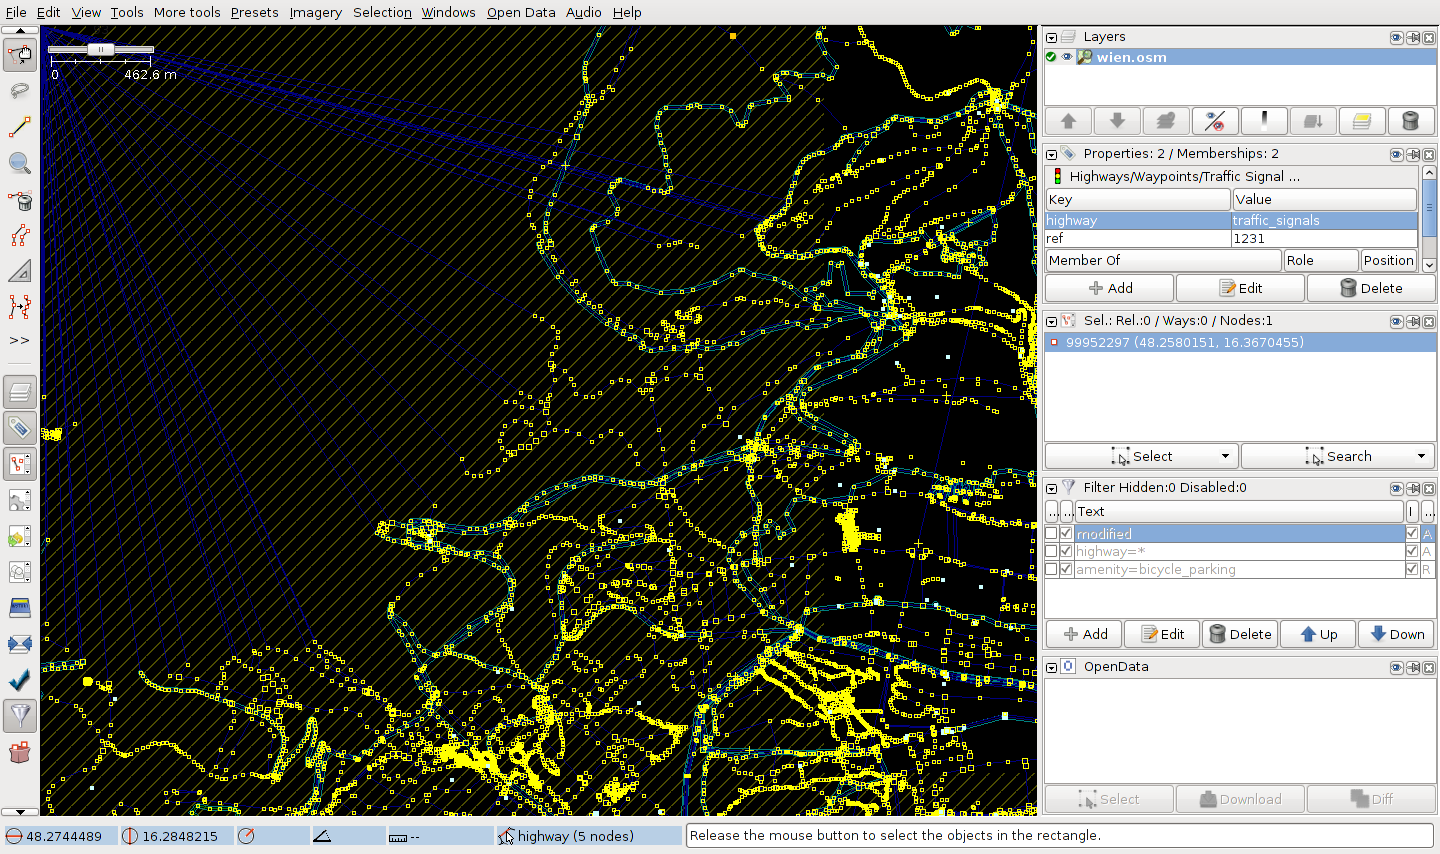Toggle layer show/hide eye button
The image size is (1440, 854).
click(1215, 121)
